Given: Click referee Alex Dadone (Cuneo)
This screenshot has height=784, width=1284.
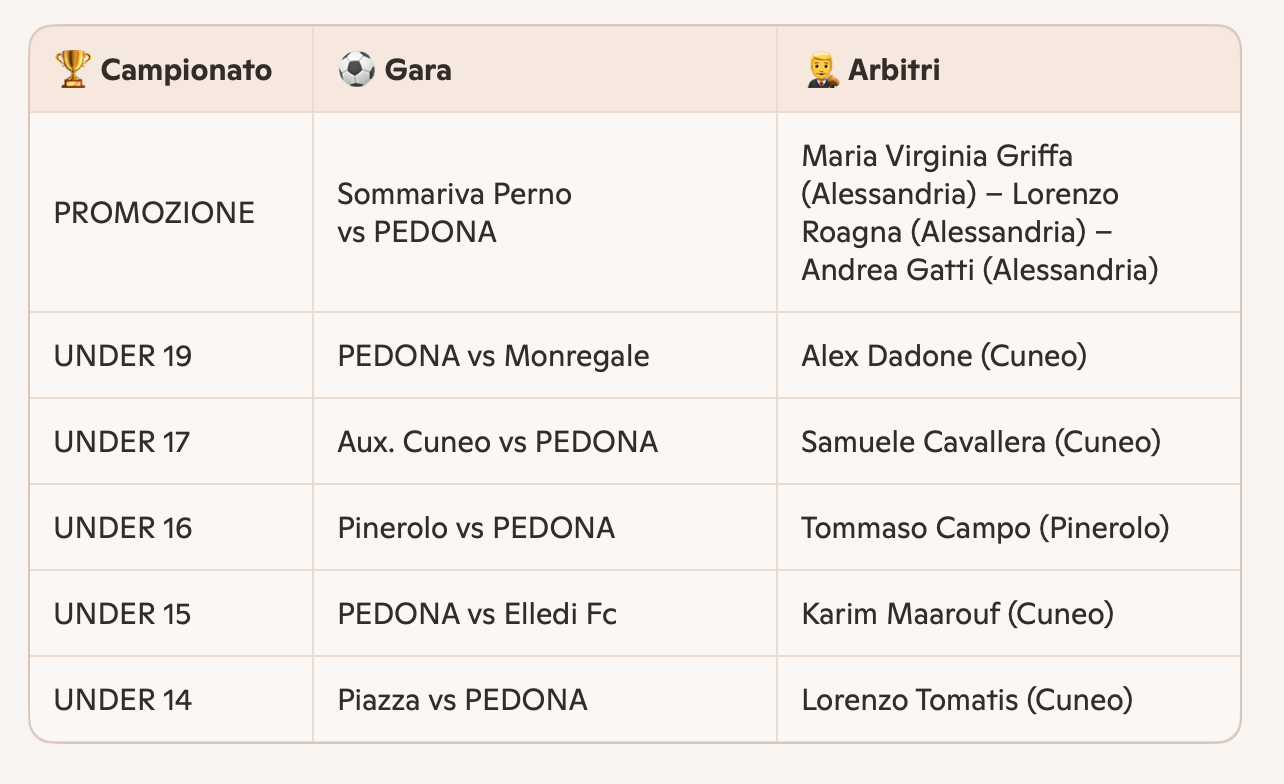Looking at the screenshot, I should coord(943,356).
